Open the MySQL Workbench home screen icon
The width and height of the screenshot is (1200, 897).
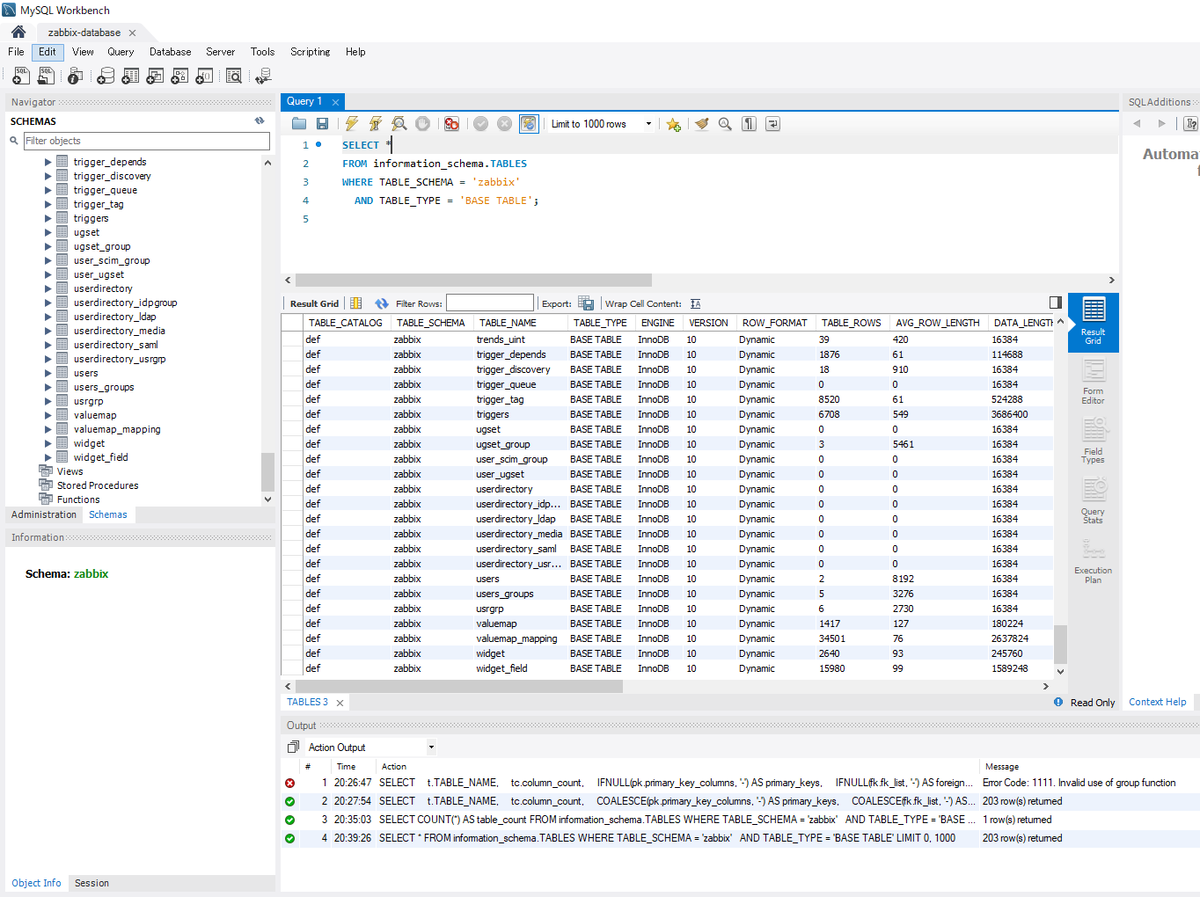(17, 32)
